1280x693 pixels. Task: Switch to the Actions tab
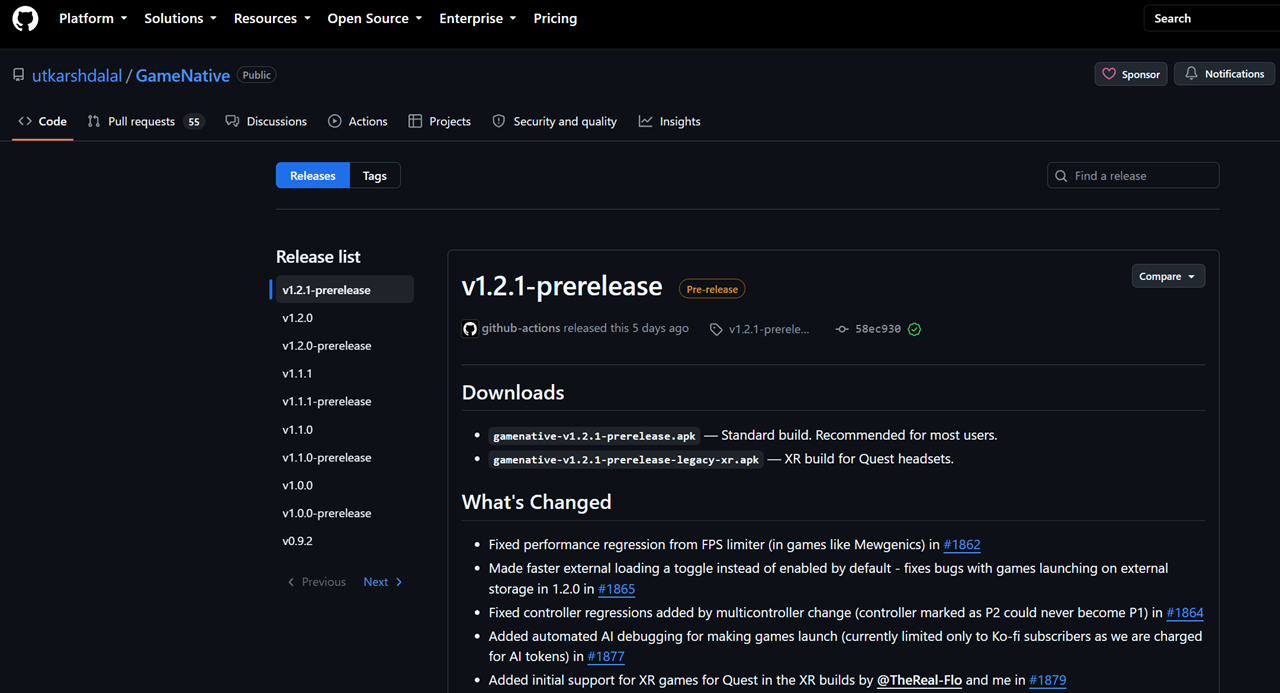(x=357, y=121)
